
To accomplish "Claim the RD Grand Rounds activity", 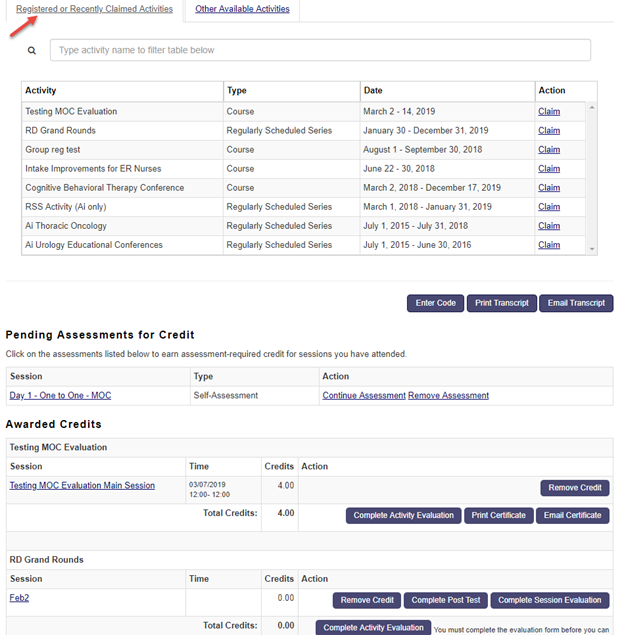I will [549, 131].
